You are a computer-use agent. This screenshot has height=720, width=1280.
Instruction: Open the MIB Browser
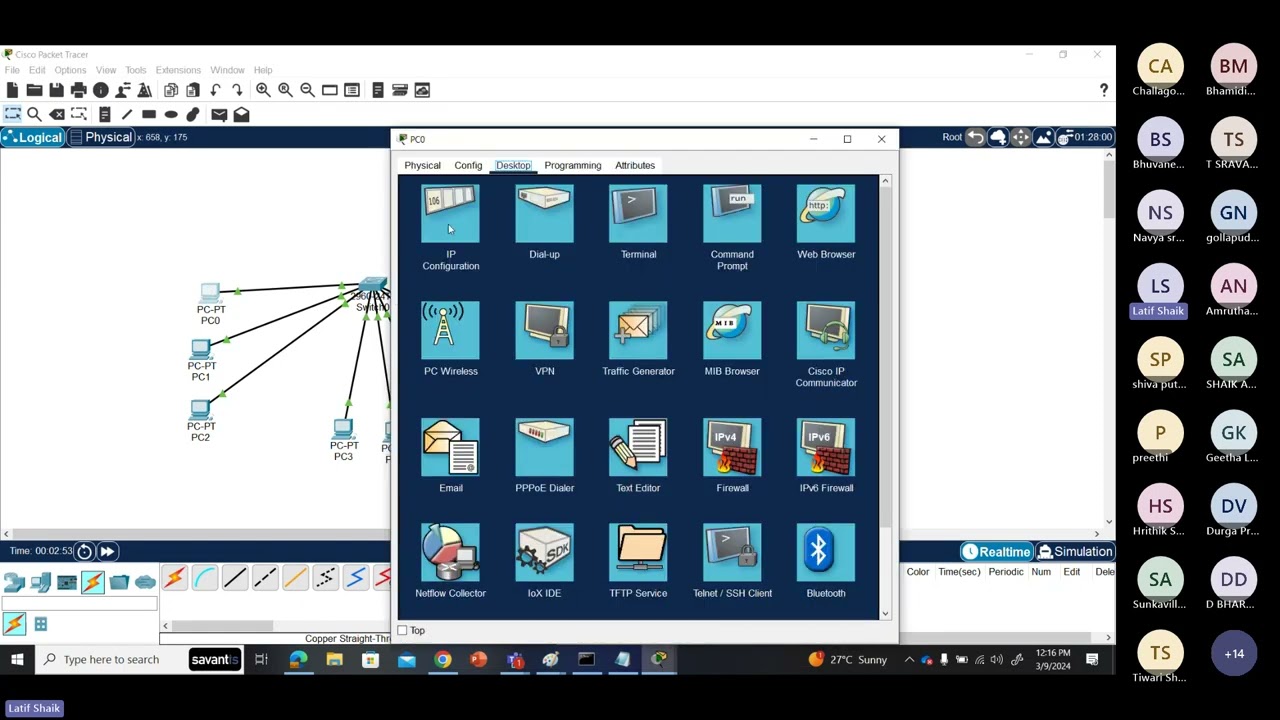click(732, 330)
